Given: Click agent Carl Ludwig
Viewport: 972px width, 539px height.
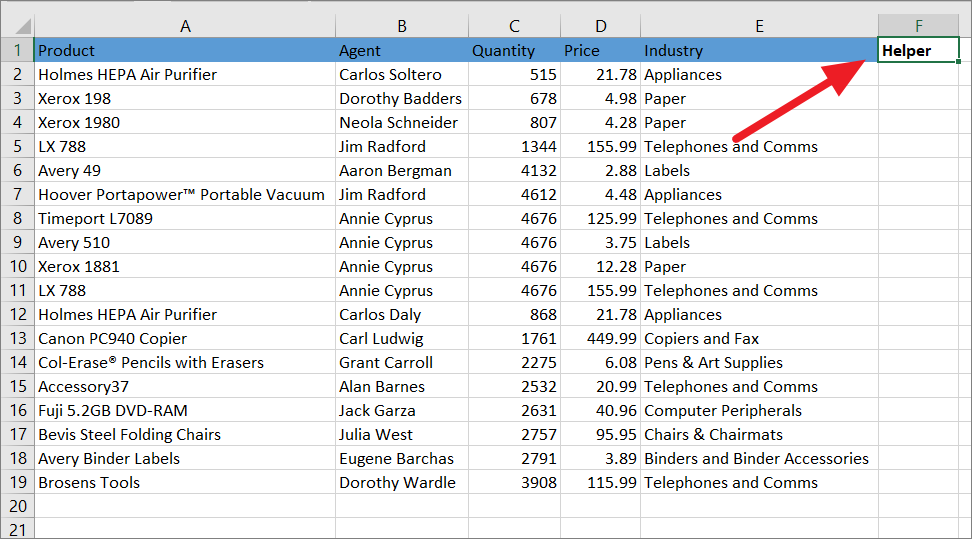Looking at the screenshot, I should tap(402, 338).
